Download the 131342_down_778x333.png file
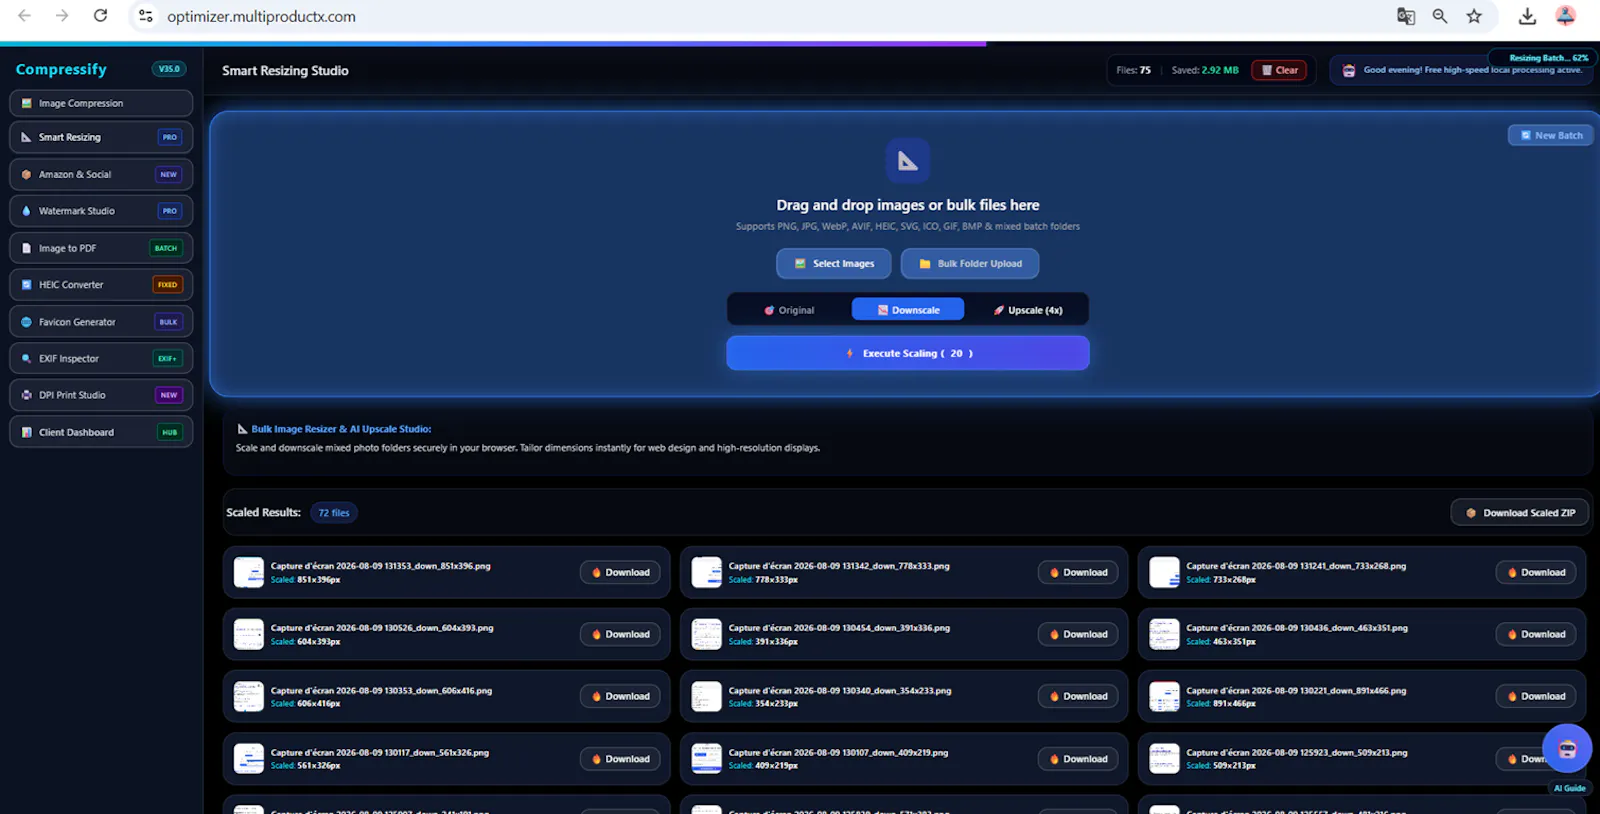Image resolution: width=1600 pixels, height=814 pixels. [1078, 573]
